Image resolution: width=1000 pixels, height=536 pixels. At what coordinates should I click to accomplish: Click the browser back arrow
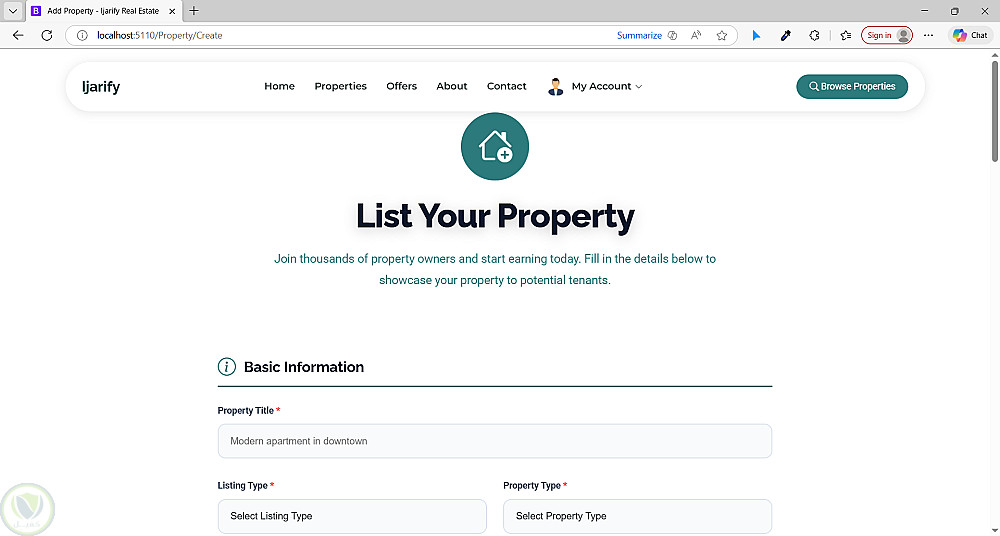[x=18, y=35]
